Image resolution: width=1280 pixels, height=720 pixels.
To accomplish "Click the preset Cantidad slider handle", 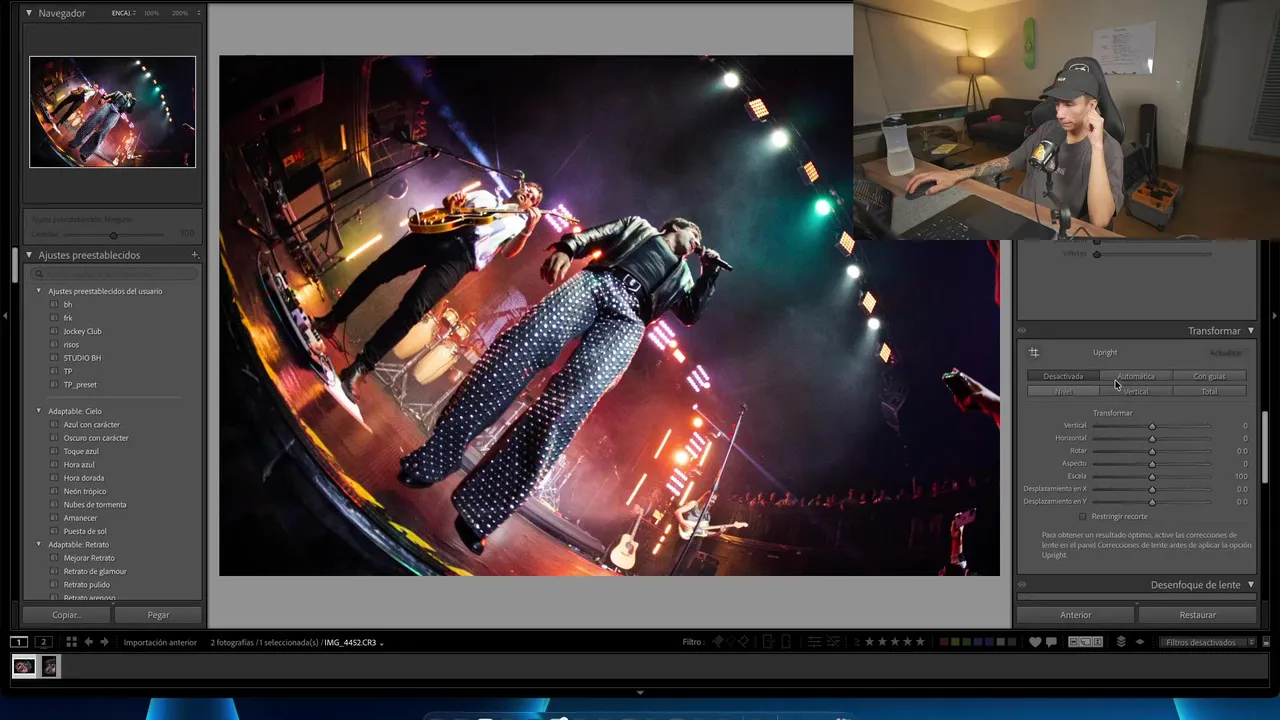I will [113, 235].
